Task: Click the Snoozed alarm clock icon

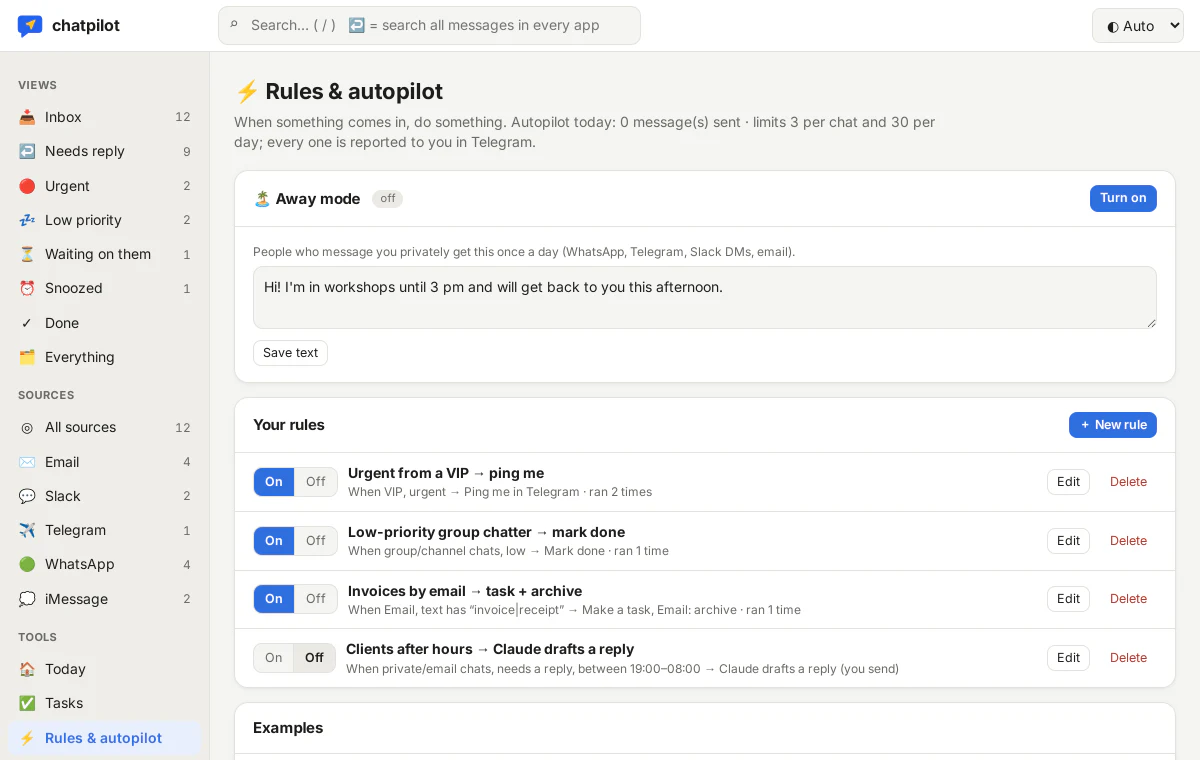Action: pyautogui.click(x=27, y=288)
